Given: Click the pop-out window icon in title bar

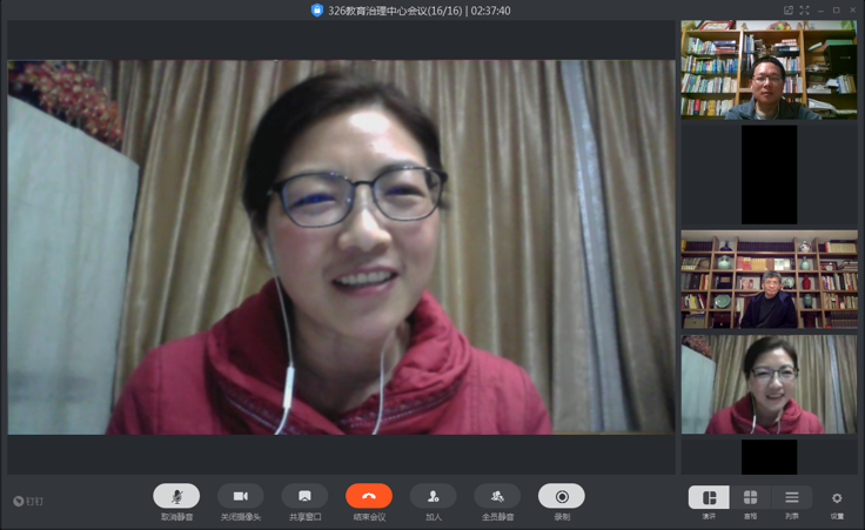Looking at the screenshot, I should (x=788, y=10).
